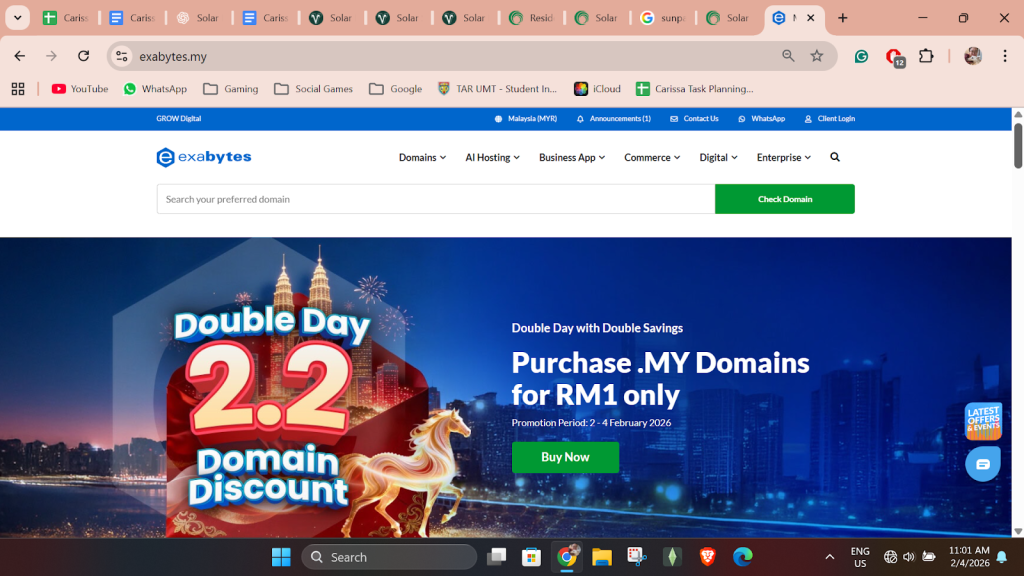Click the Windows taskbar Search box
The height and width of the screenshot is (576, 1024).
[x=389, y=557]
